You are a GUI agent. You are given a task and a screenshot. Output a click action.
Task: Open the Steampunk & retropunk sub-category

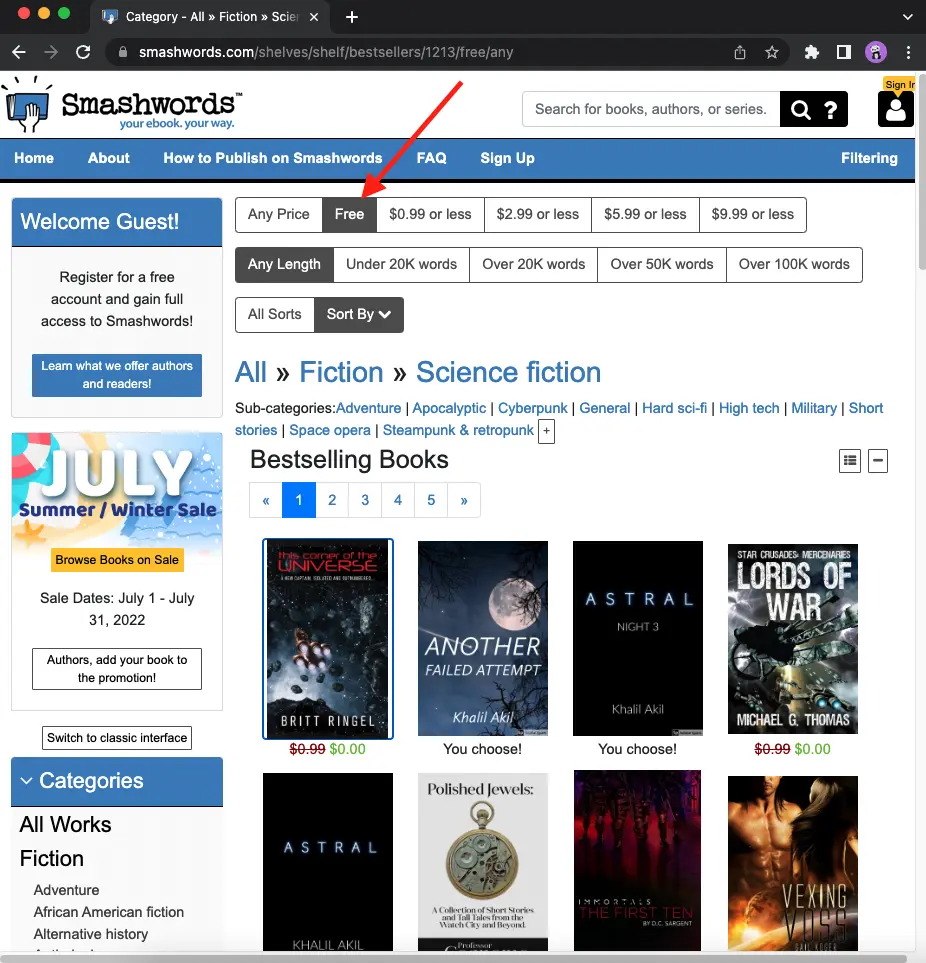(x=458, y=431)
